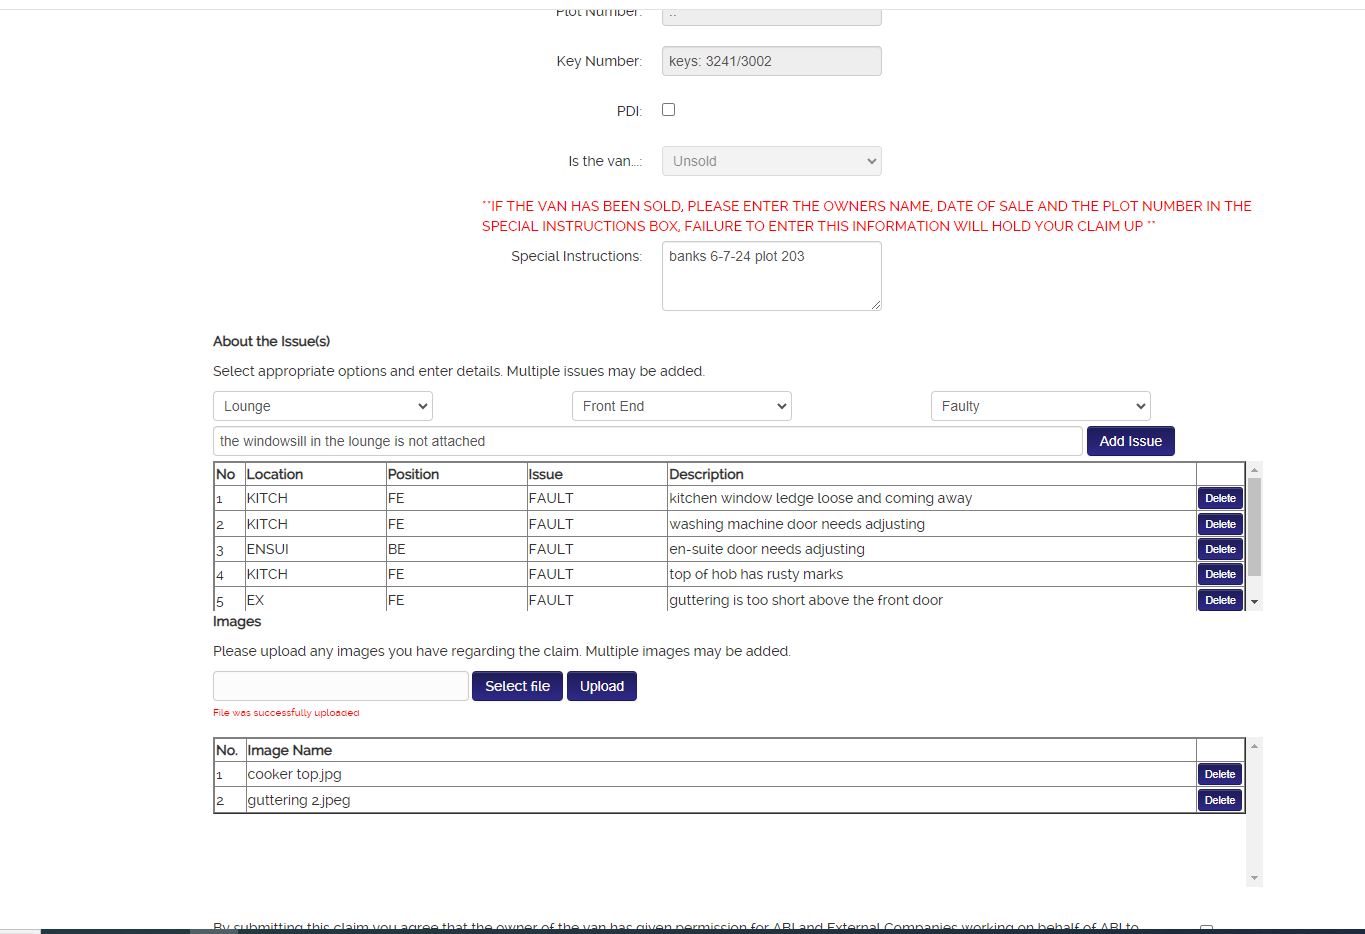Image resolution: width=1365 pixels, height=934 pixels.
Task: Click the issue description text field
Action: point(647,441)
